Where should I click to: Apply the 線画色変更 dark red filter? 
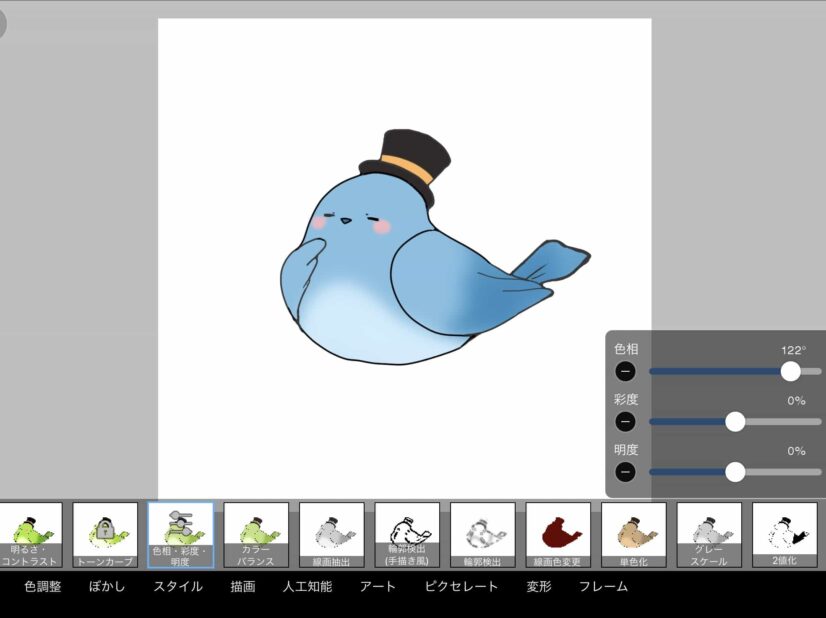click(x=558, y=535)
